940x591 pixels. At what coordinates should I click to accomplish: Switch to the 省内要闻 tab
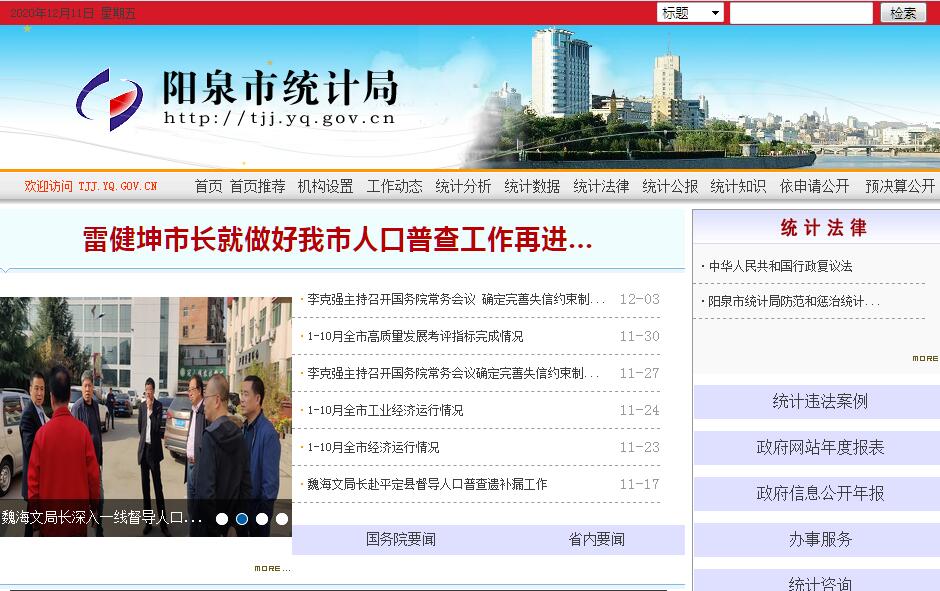[596, 539]
